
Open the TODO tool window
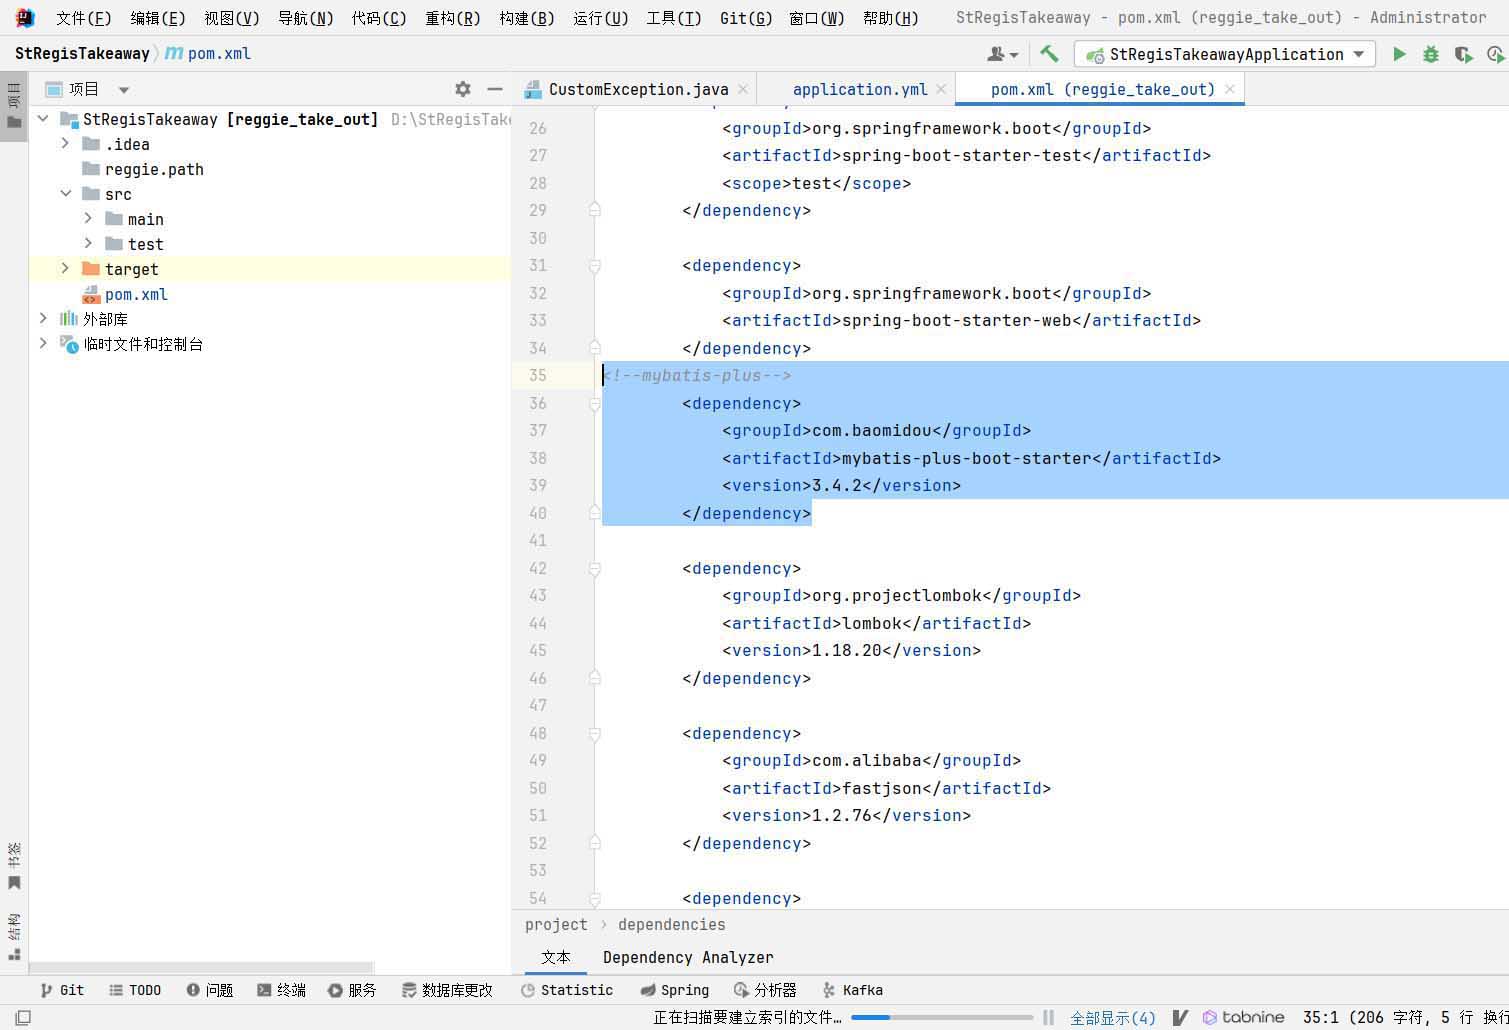point(134,990)
